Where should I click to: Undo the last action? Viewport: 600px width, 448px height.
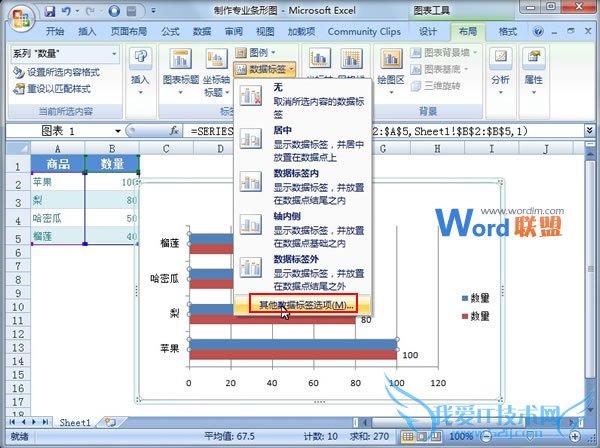point(66,11)
